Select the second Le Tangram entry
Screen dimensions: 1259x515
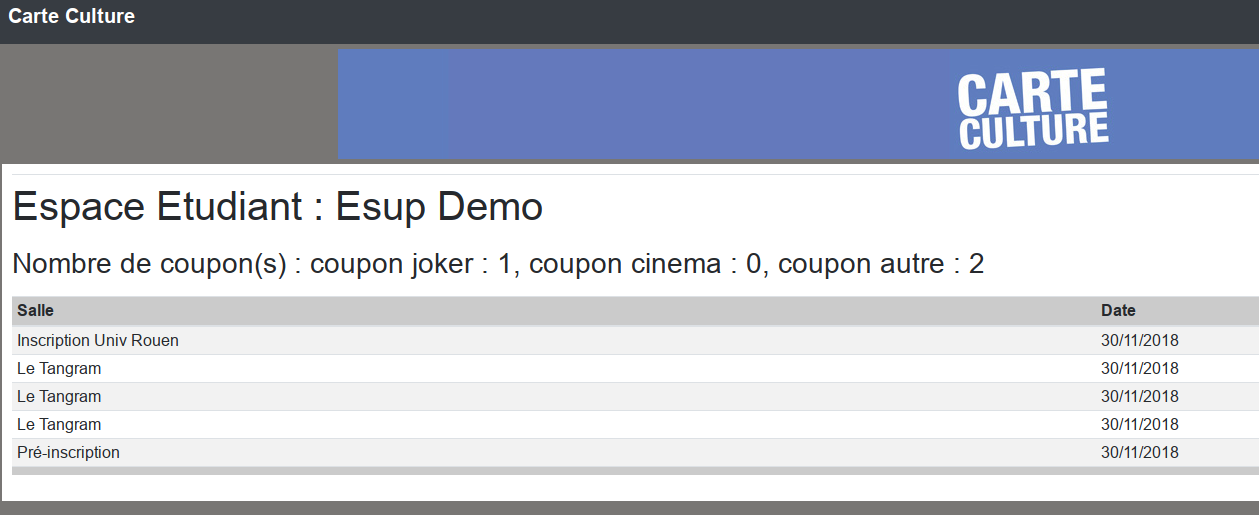(x=59, y=396)
